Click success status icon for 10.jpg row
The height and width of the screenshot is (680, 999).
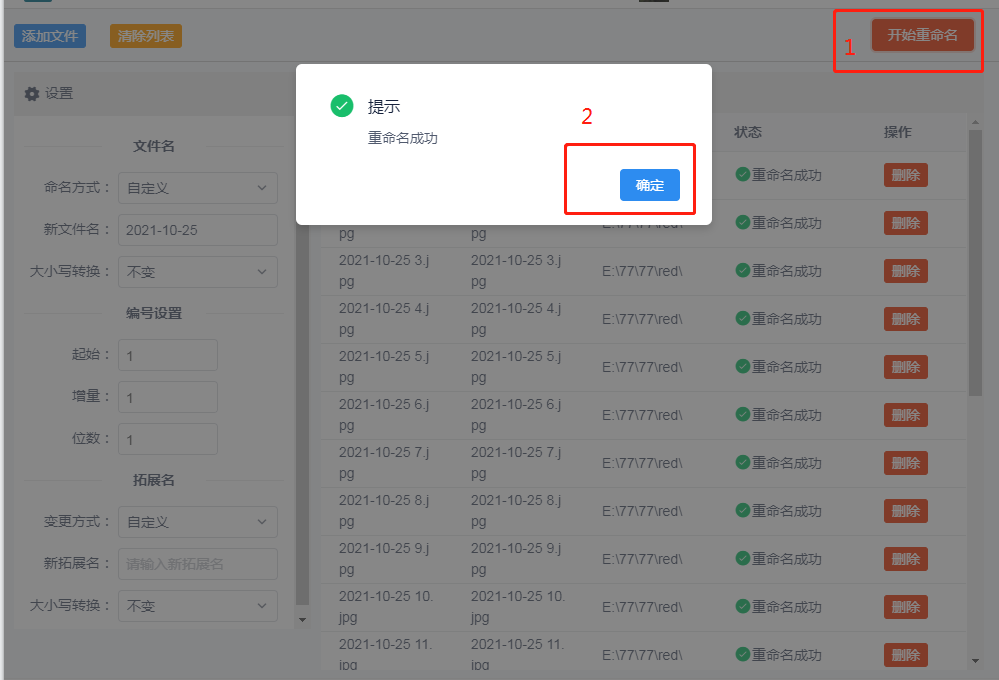click(x=742, y=606)
